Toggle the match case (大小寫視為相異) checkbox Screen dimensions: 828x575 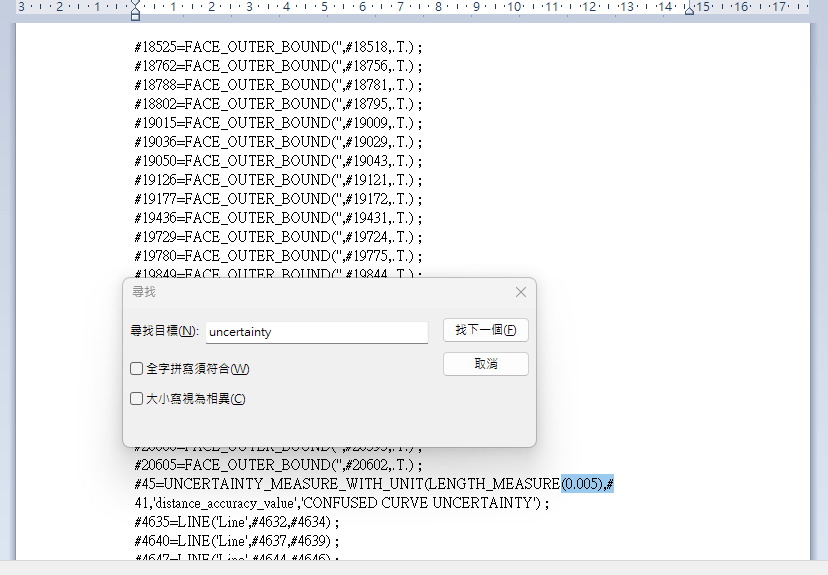tap(137, 399)
